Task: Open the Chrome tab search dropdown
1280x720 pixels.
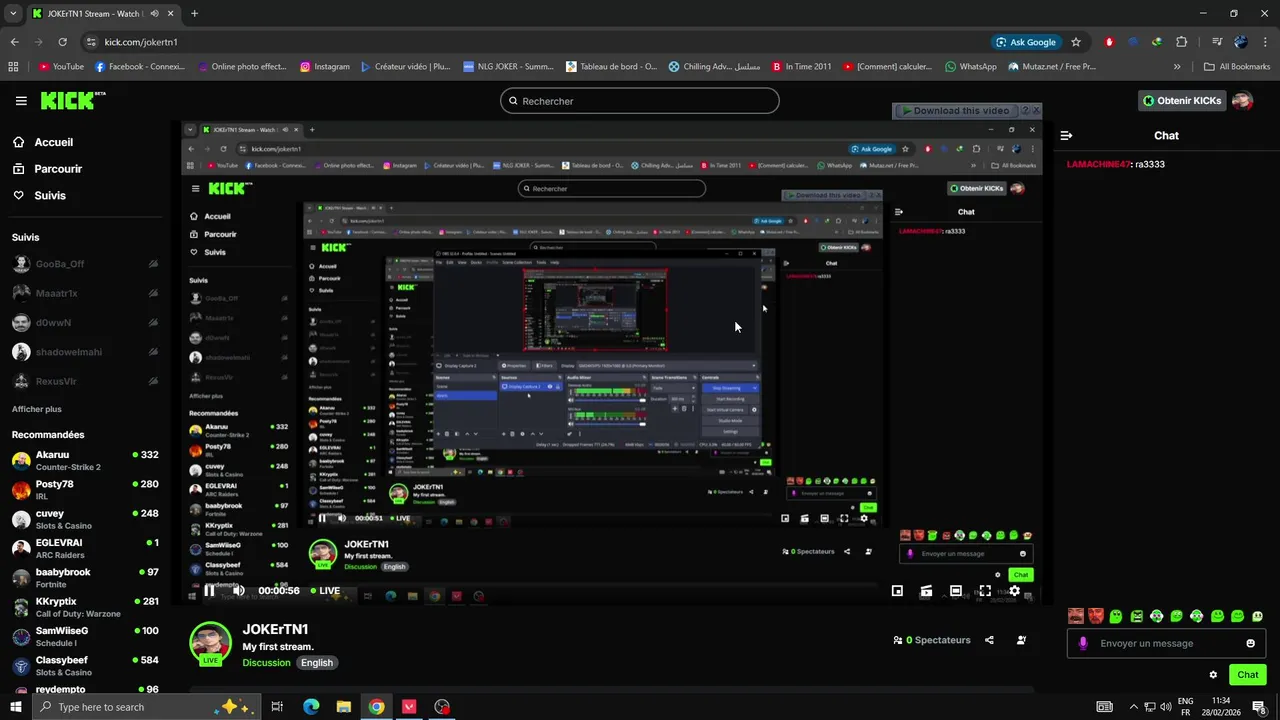Action: (x=13, y=13)
